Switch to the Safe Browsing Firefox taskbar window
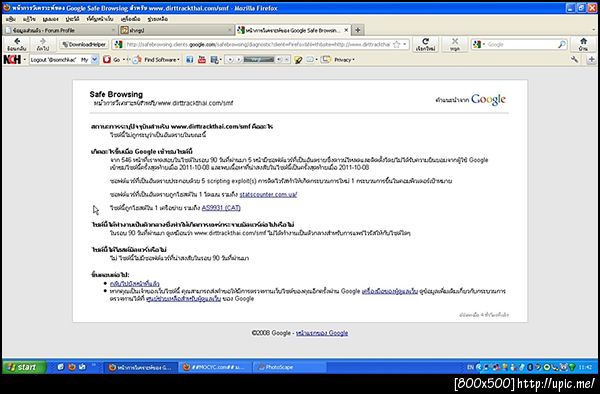 pyautogui.click(x=141, y=367)
